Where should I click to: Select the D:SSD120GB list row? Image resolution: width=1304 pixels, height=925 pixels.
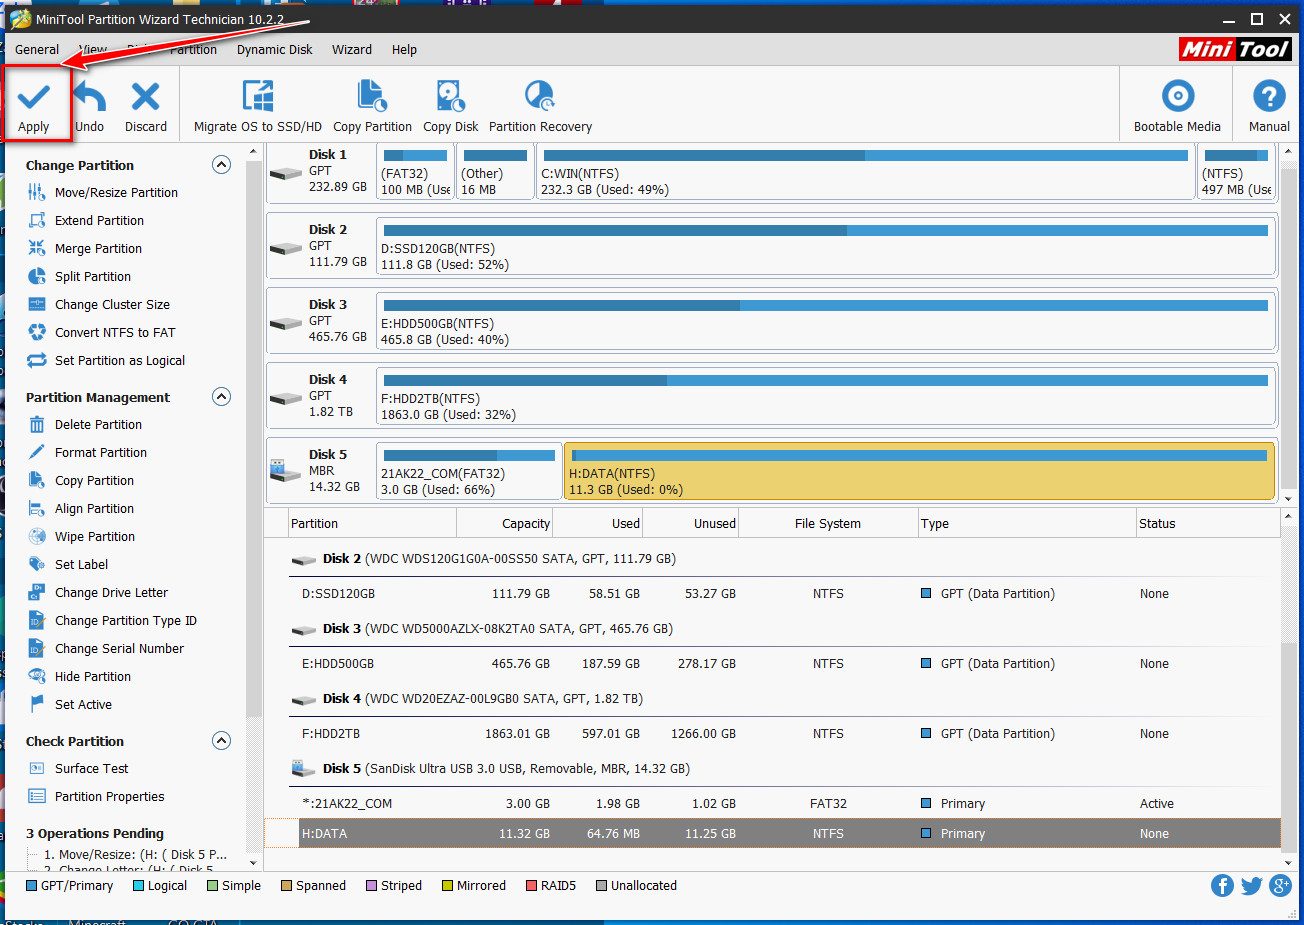784,594
